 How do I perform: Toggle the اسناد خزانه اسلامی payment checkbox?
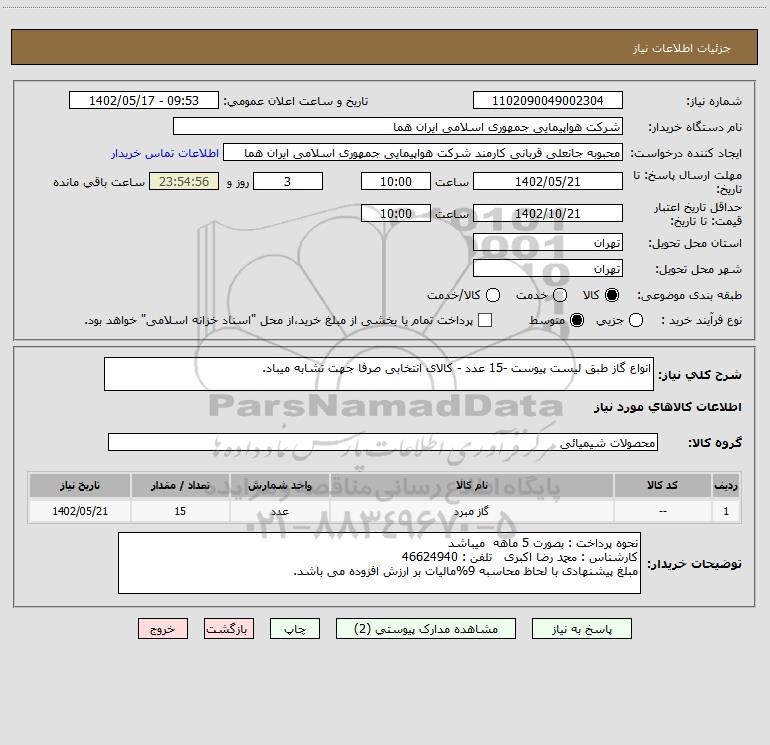485,320
